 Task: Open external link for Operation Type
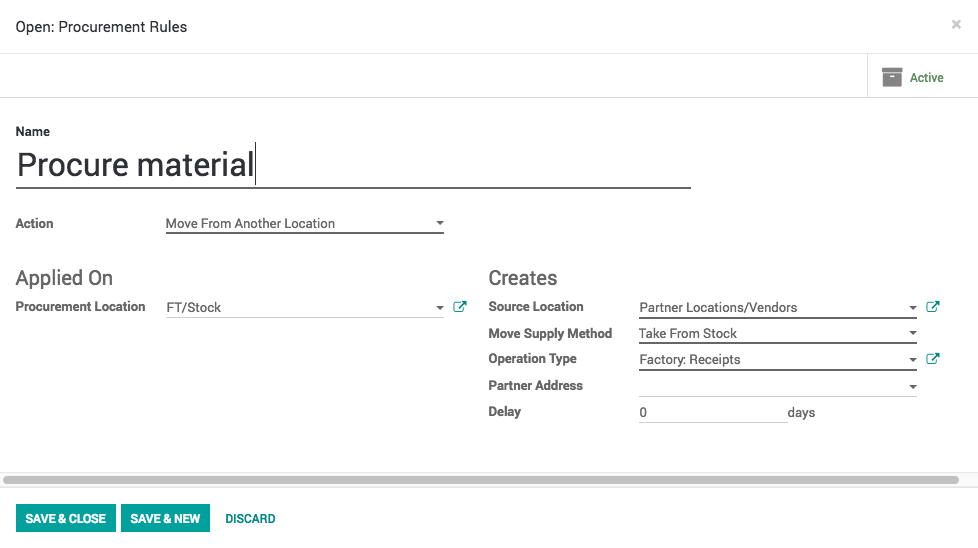coord(933,359)
